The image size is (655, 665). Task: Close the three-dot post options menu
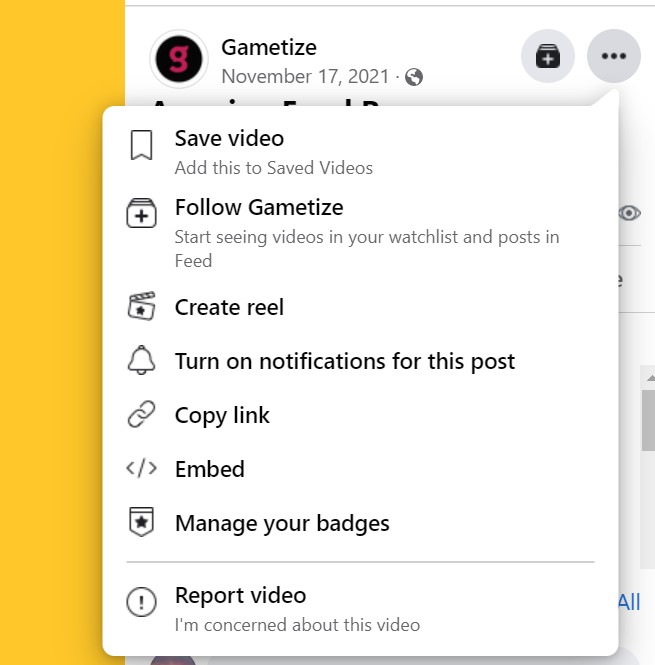click(613, 56)
